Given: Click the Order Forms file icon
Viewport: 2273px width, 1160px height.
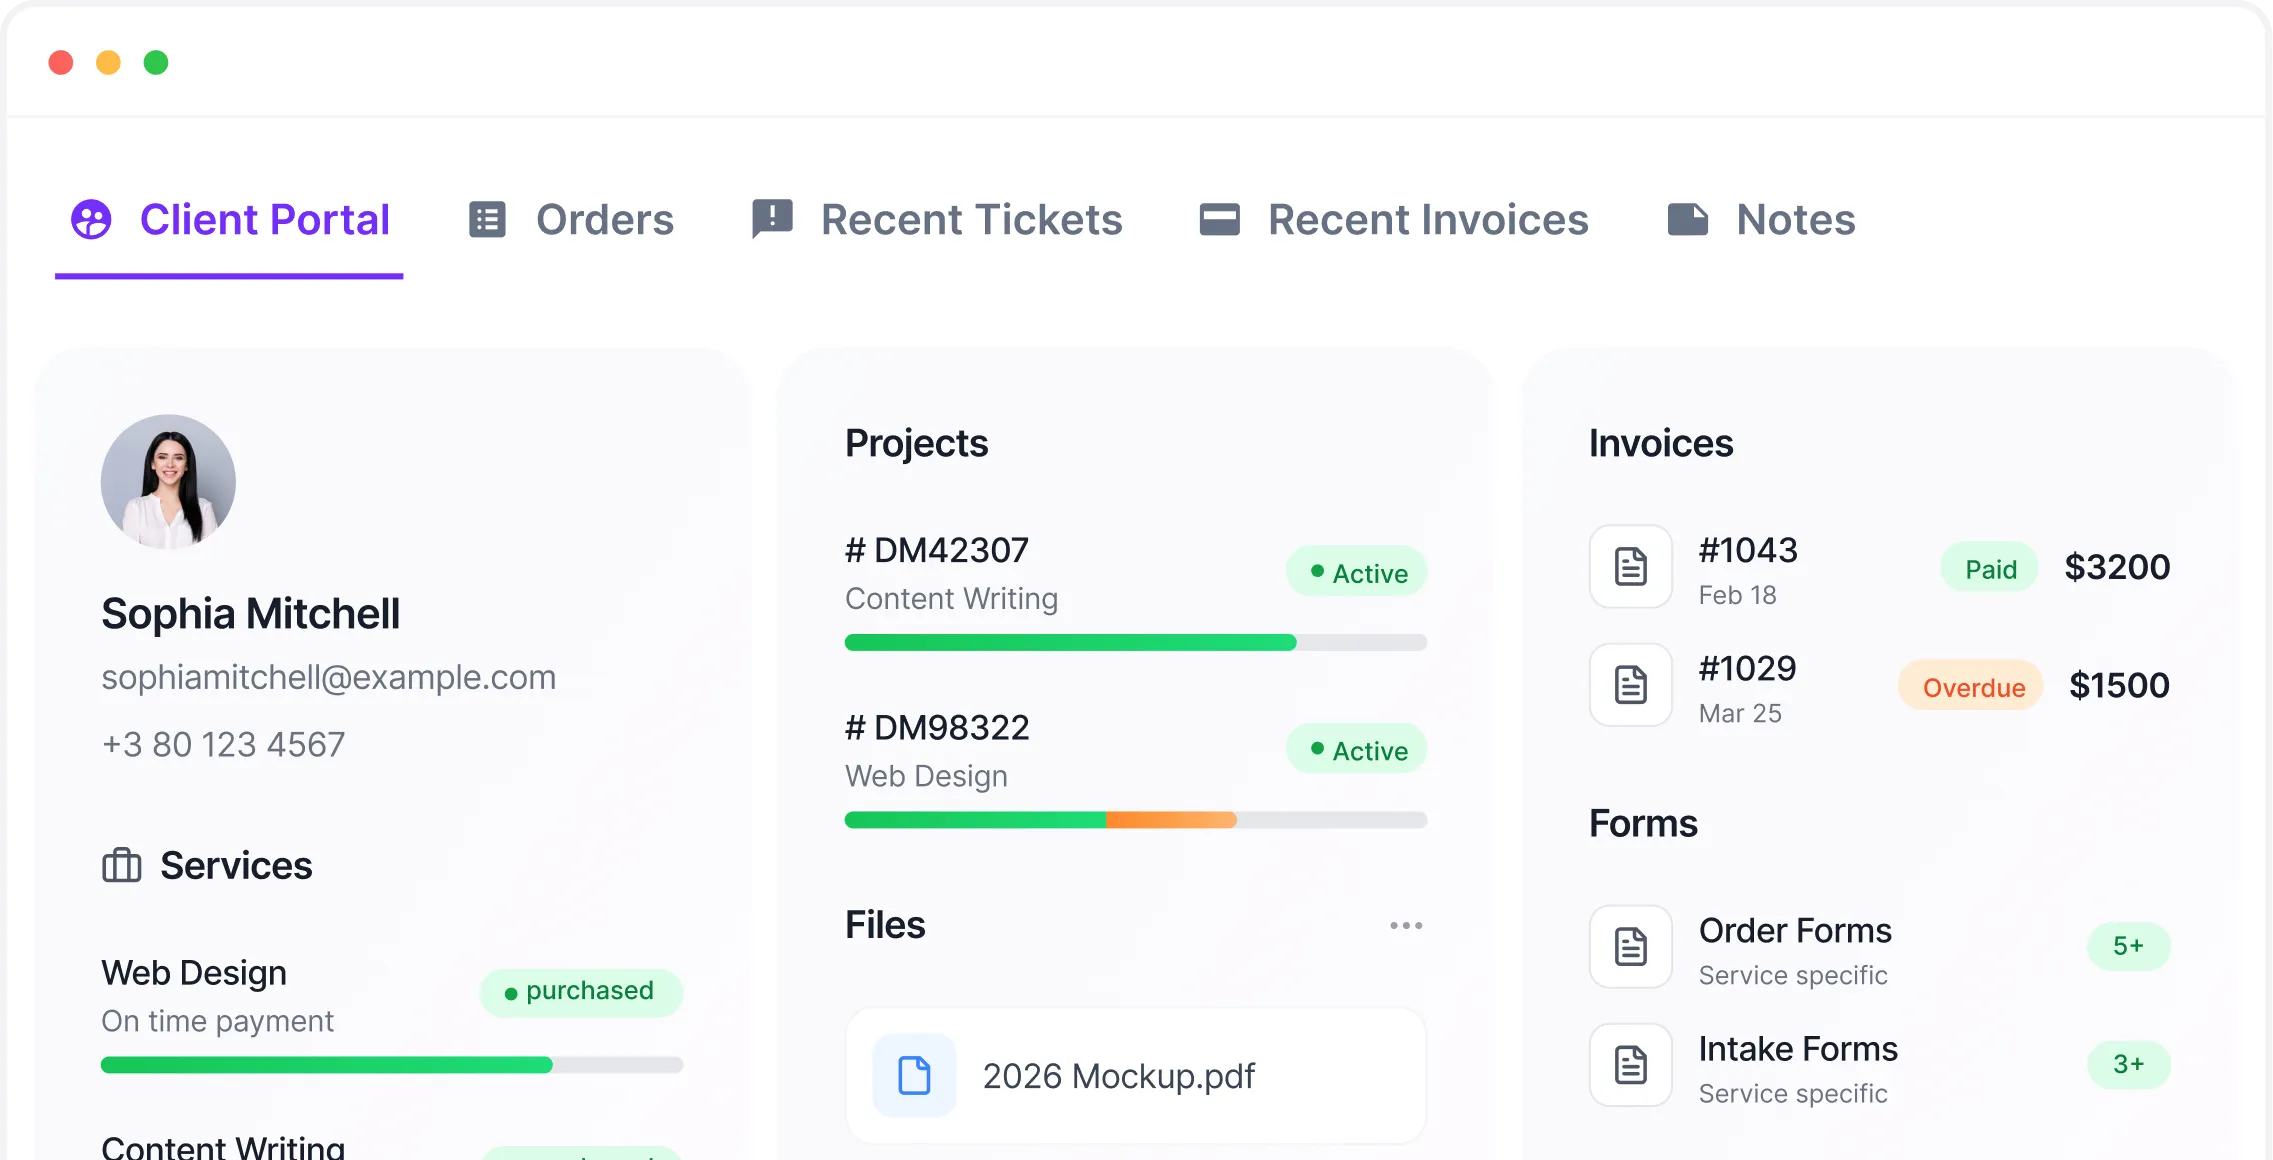Looking at the screenshot, I should pyautogui.click(x=1630, y=946).
